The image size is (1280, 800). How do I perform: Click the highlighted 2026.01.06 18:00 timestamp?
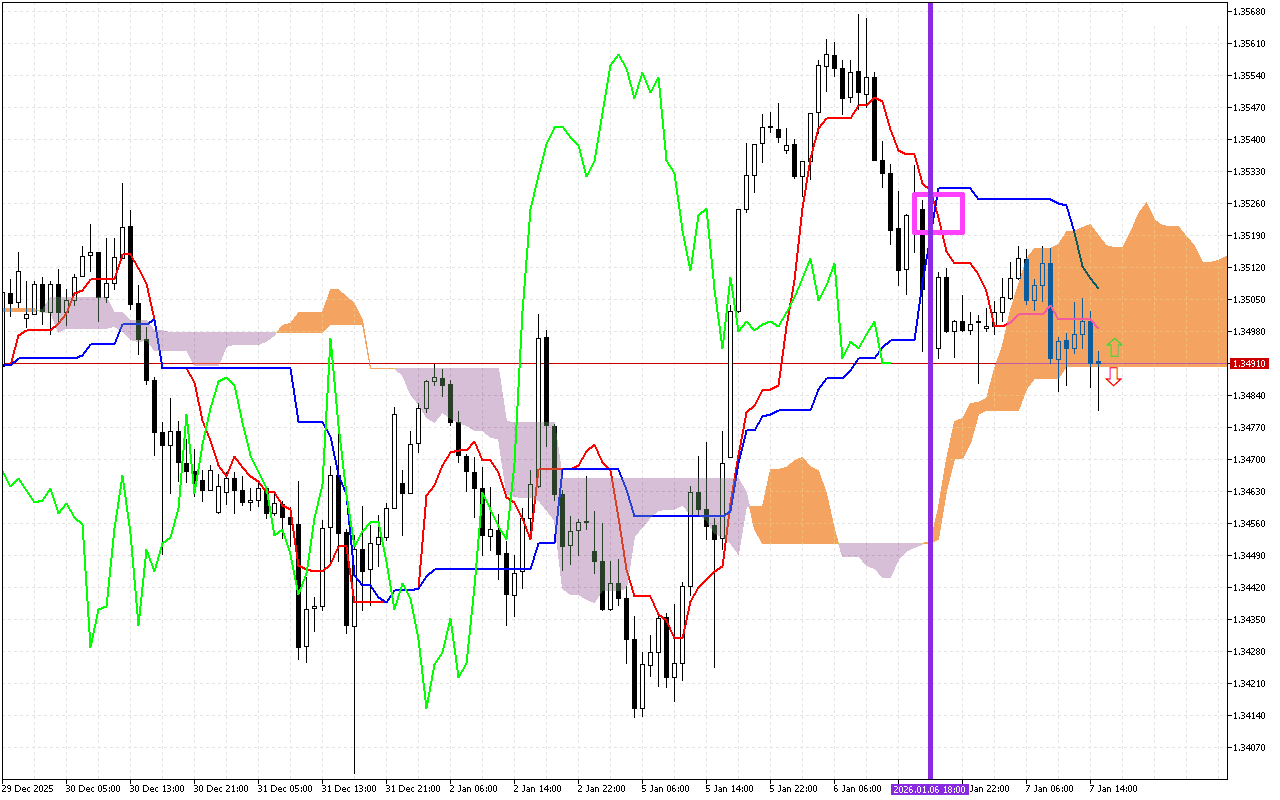930,788
